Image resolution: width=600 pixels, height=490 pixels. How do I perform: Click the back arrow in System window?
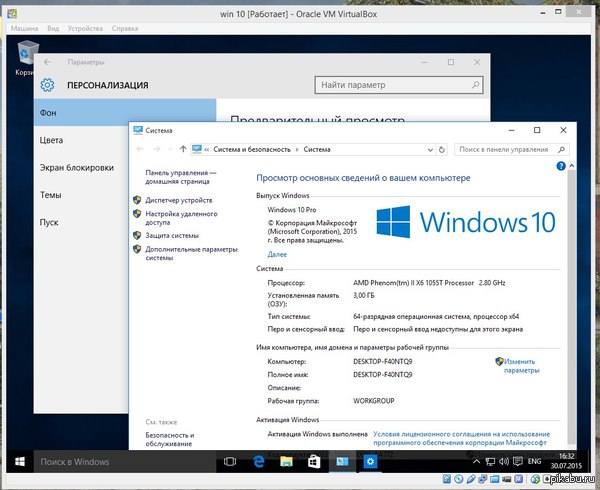(140, 149)
